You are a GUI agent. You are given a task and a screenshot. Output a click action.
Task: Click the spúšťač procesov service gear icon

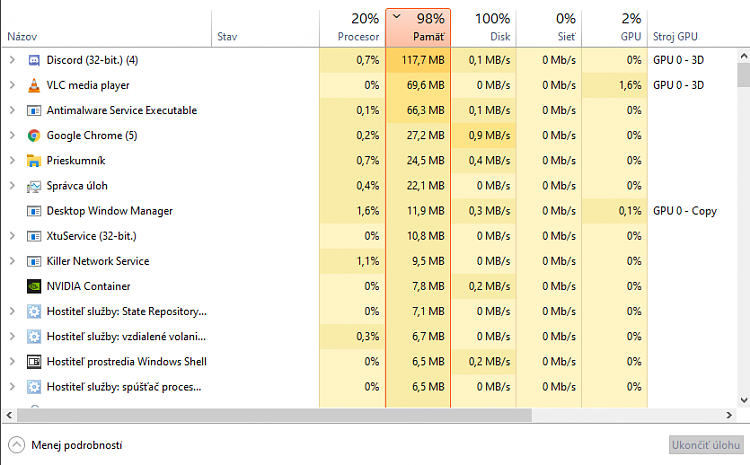tap(34, 387)
